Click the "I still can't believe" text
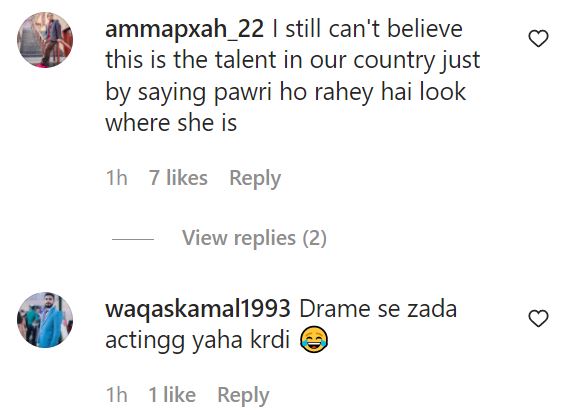This screenshot has height=415, width=567. [367, 29]
